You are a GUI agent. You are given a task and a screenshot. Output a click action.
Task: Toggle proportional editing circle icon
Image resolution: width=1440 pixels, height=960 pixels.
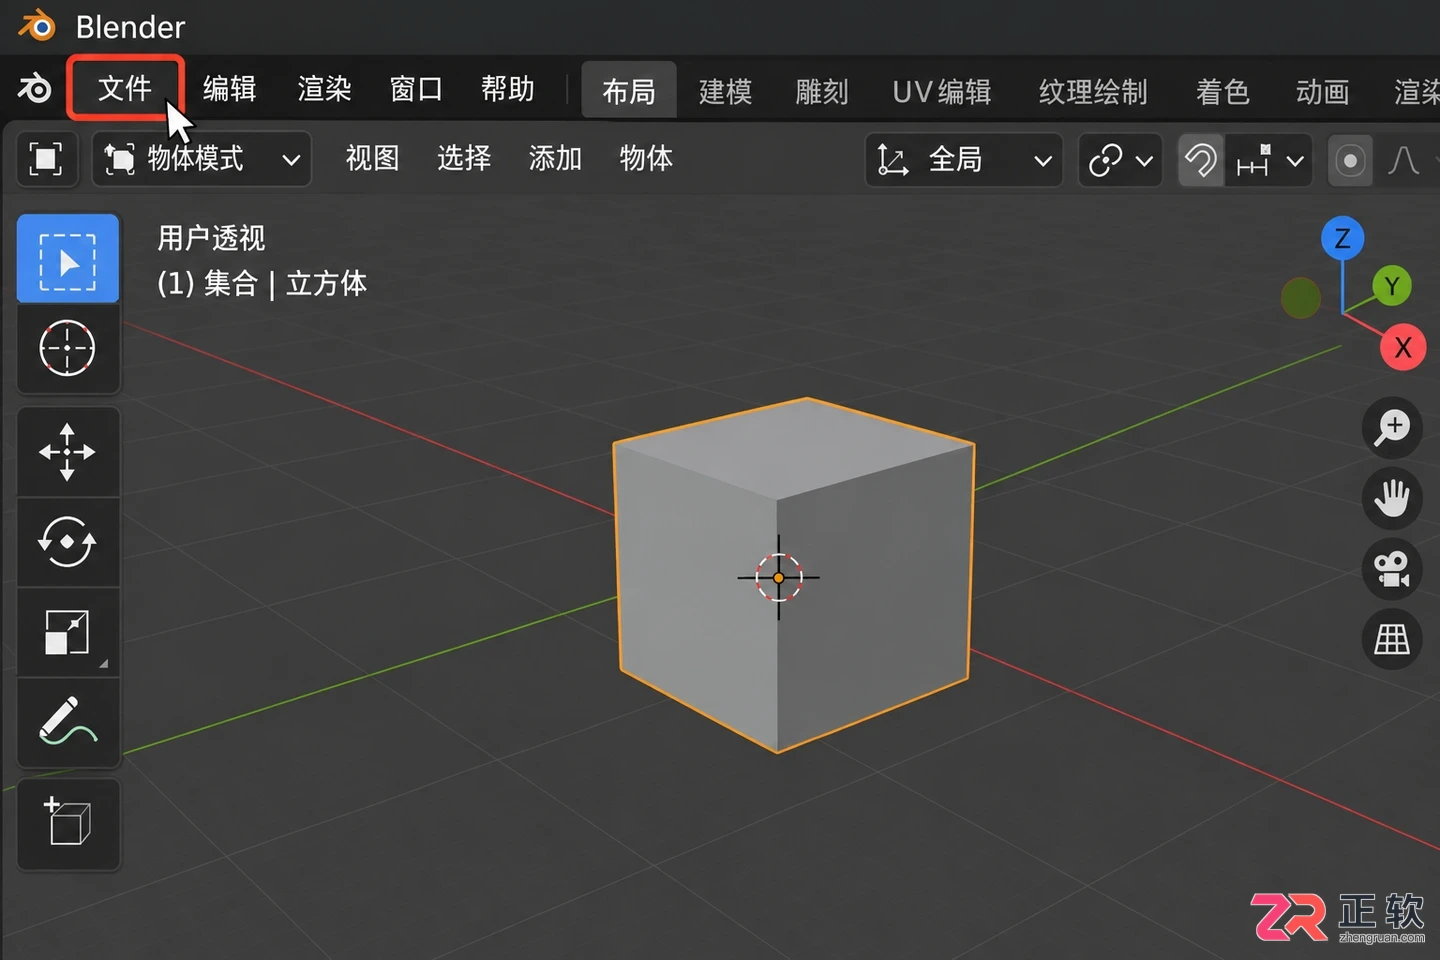[1350, 160]
